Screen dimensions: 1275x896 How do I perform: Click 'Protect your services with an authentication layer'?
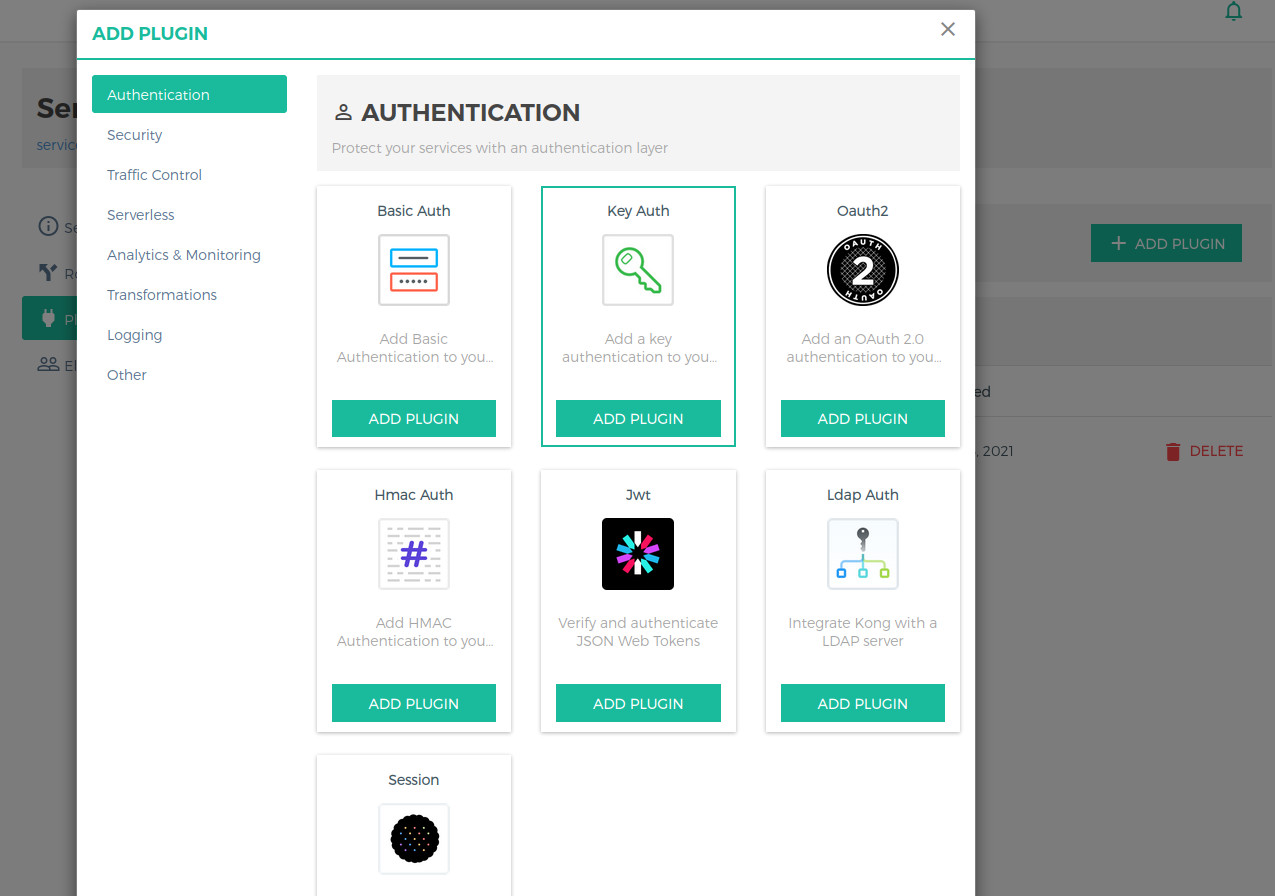500,148
